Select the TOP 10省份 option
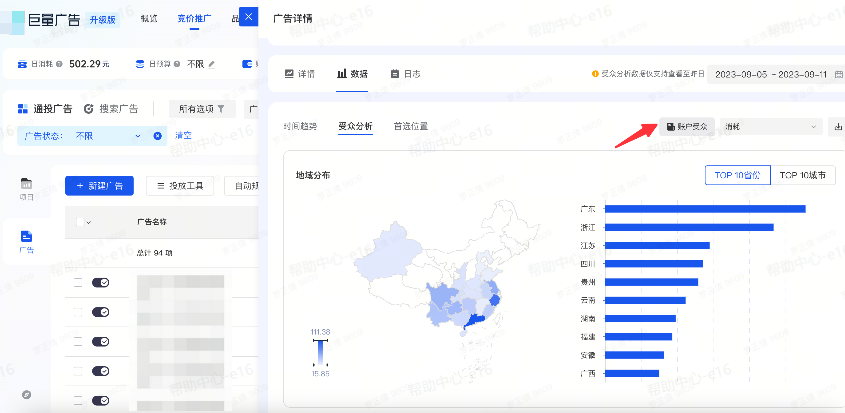 (738, 175)
